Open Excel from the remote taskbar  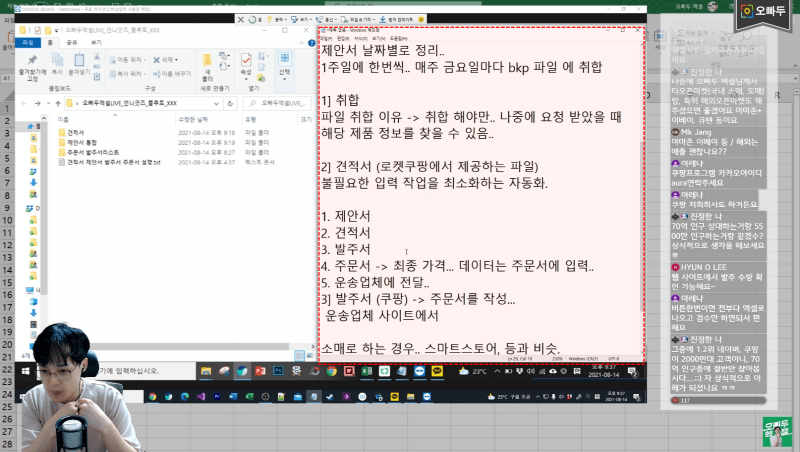[x=367, y=371]
